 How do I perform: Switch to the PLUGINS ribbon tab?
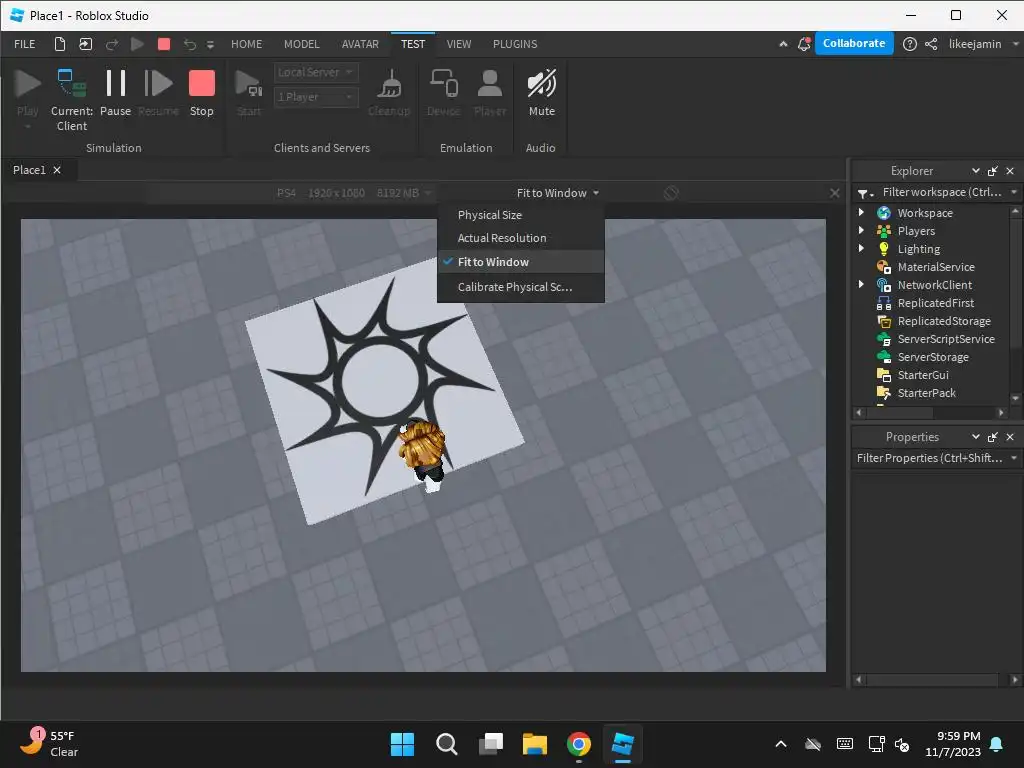515,44
